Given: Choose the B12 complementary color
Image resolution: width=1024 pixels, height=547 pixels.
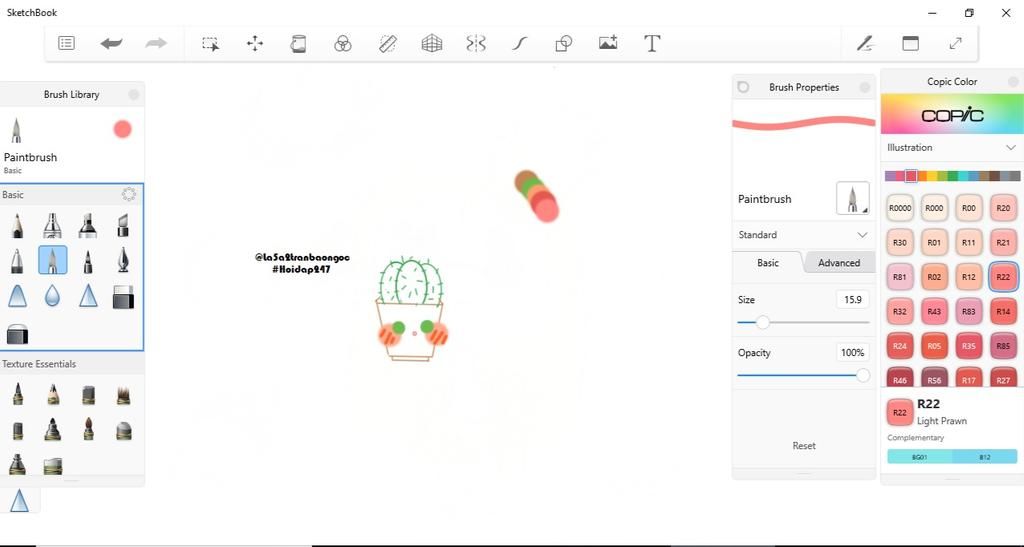Looking at the screenshot, I should point(985,457).
